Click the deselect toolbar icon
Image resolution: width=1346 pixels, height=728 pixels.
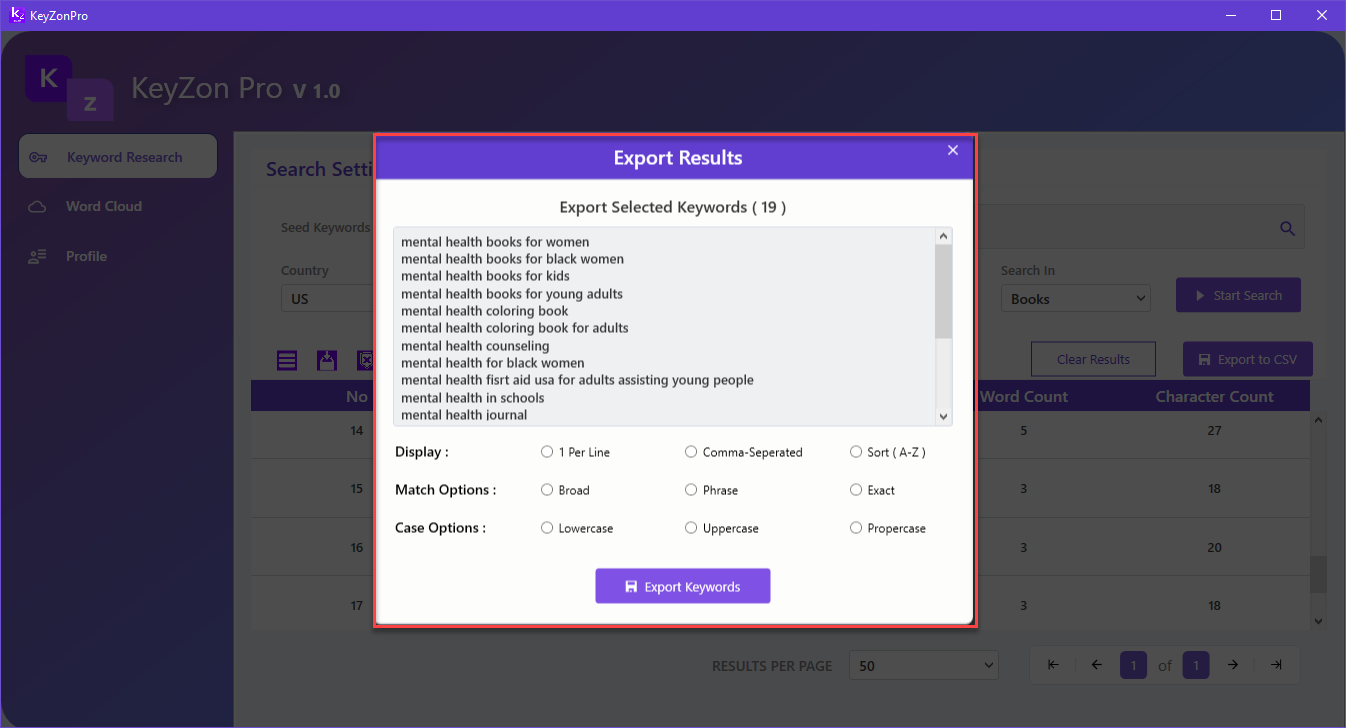(364, 360)
